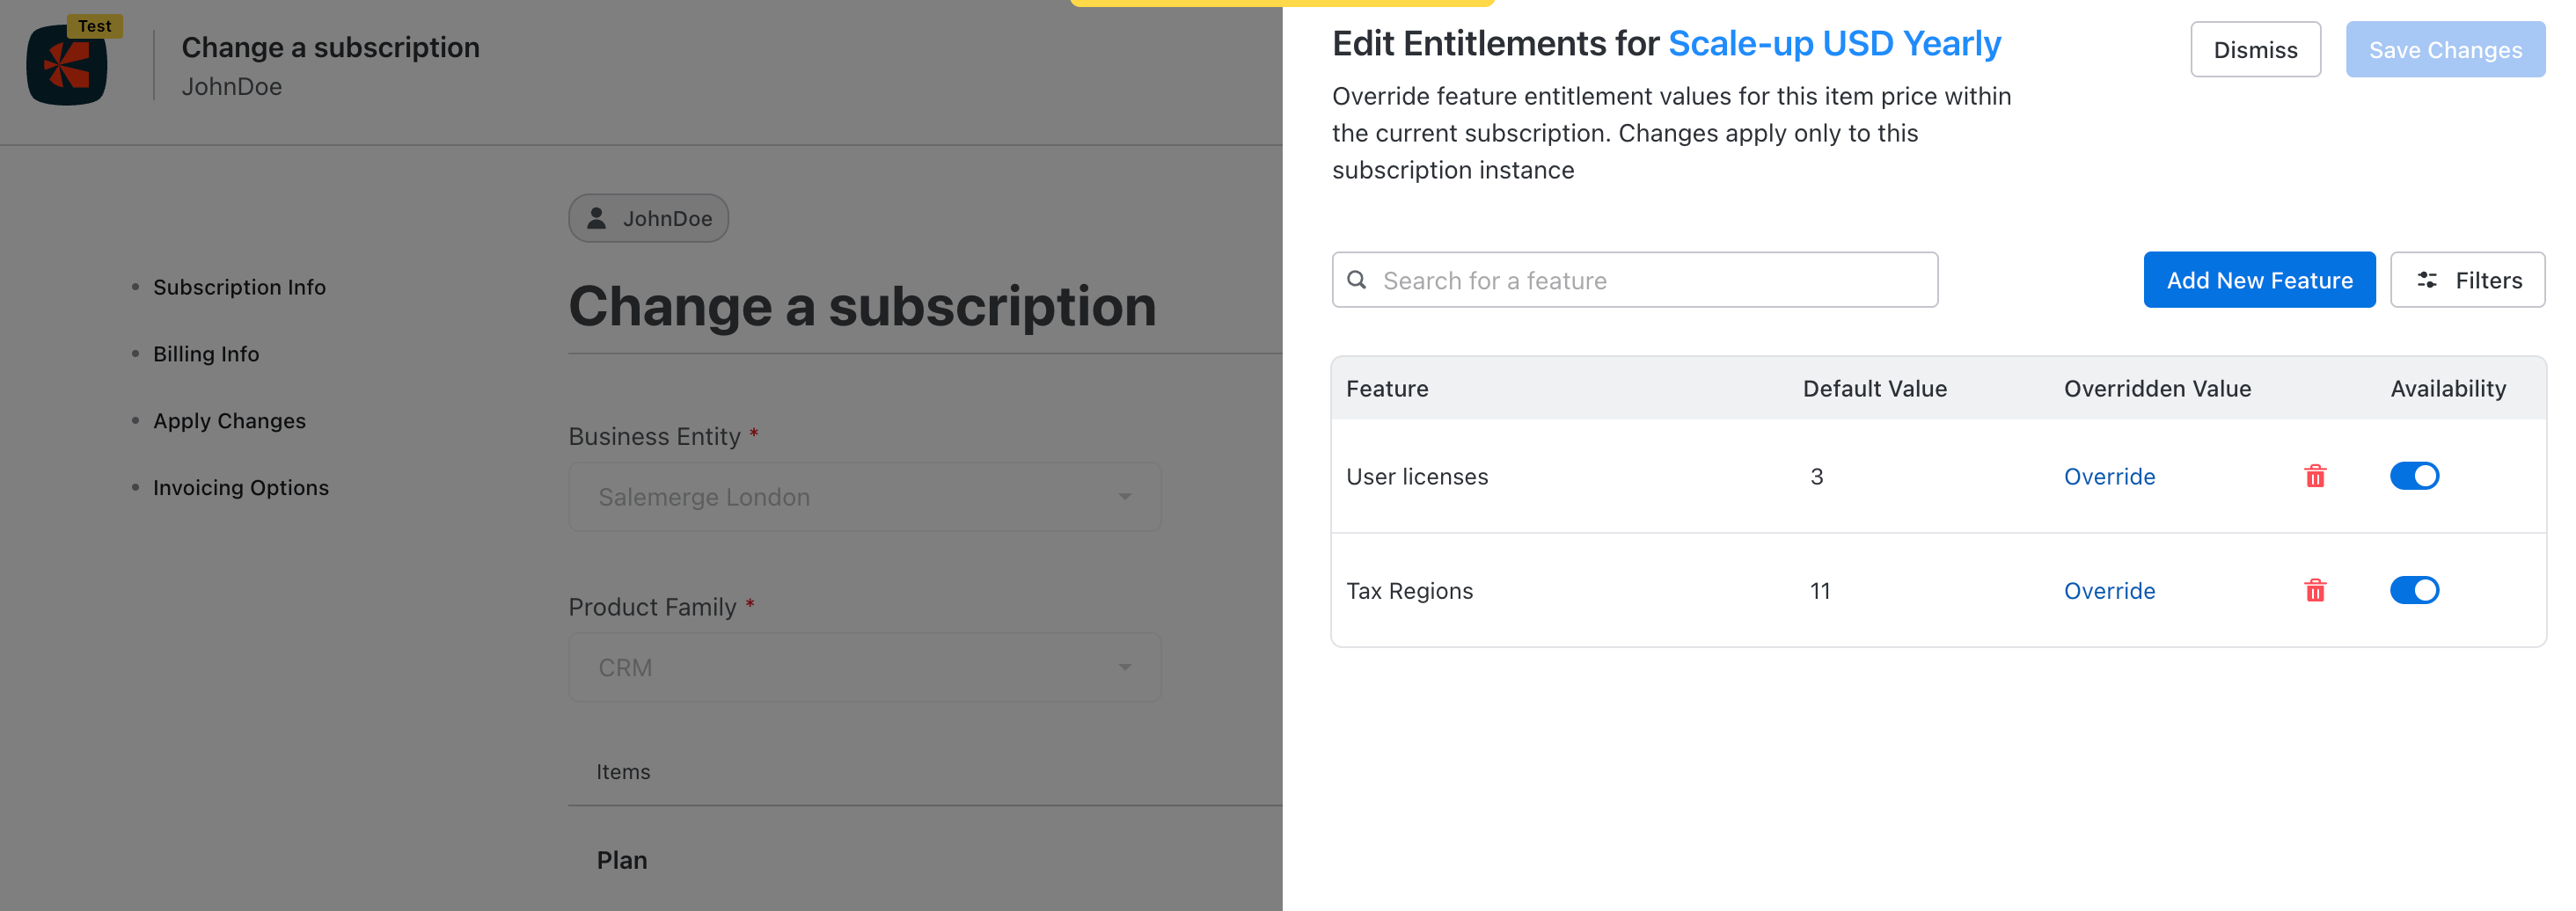Delete the Tax Regions entitlement
The image size is (2576, 911).
pos(2315,590)
